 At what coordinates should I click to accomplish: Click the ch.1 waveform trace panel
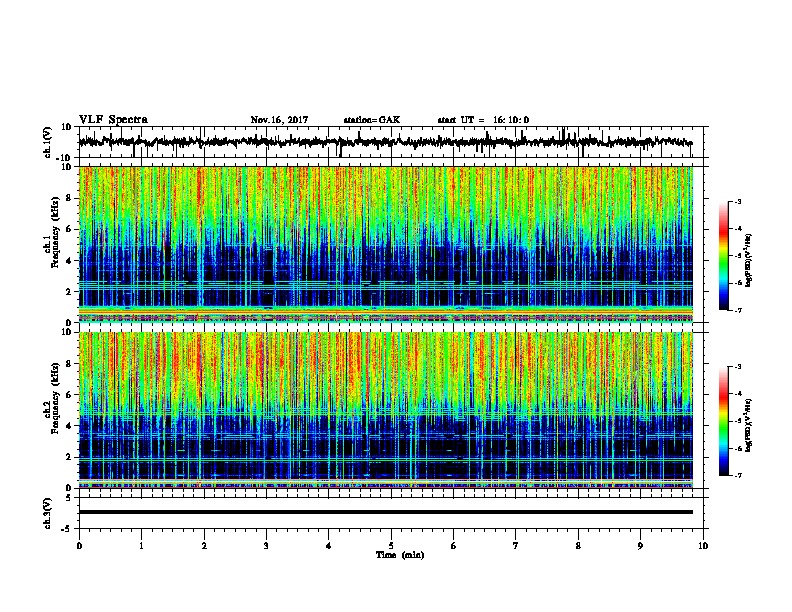[393, 142]
